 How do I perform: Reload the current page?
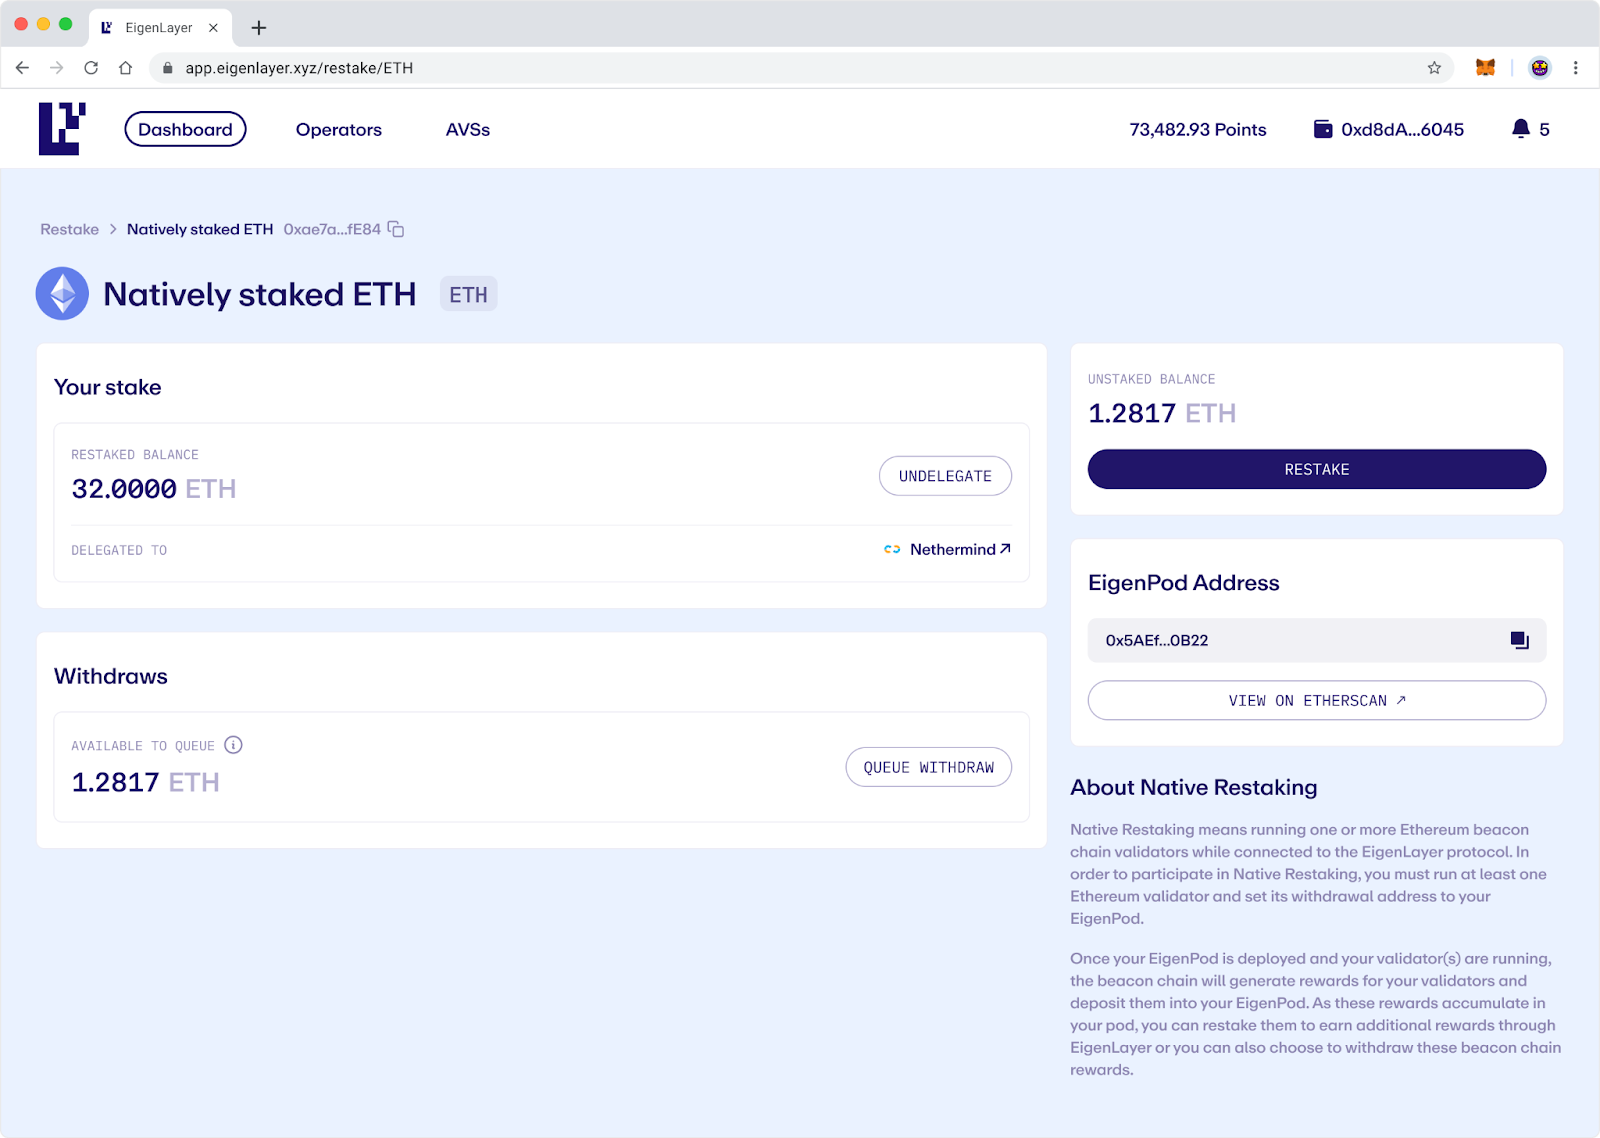click(x=91, y=68)
